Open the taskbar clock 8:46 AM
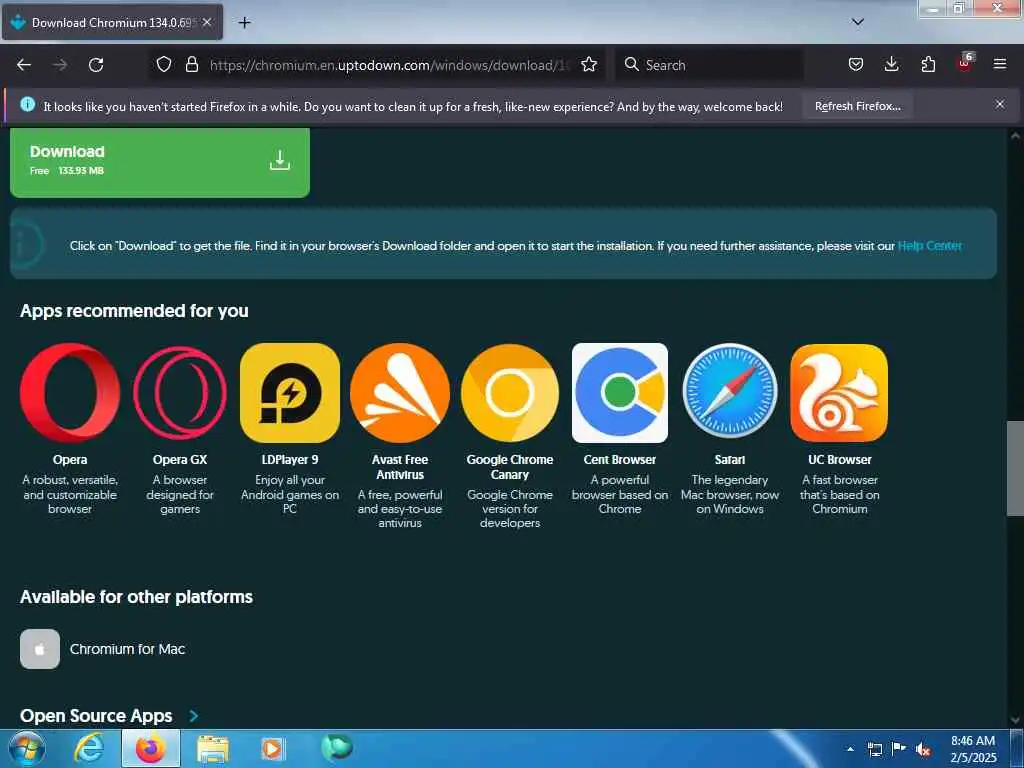Image resolution: width=1024 pixels, height=768 pixels. click(973, 749)
